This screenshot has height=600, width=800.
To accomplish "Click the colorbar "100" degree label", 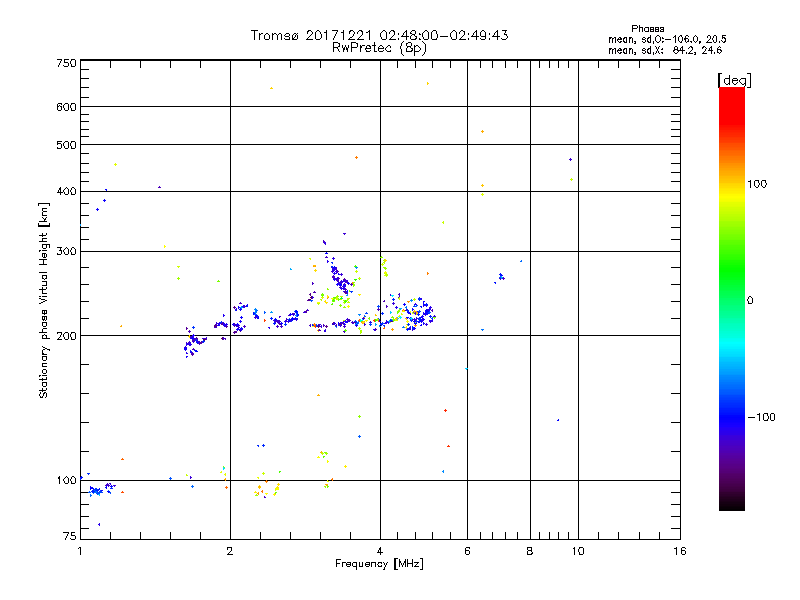I will (x=757, y=184).
